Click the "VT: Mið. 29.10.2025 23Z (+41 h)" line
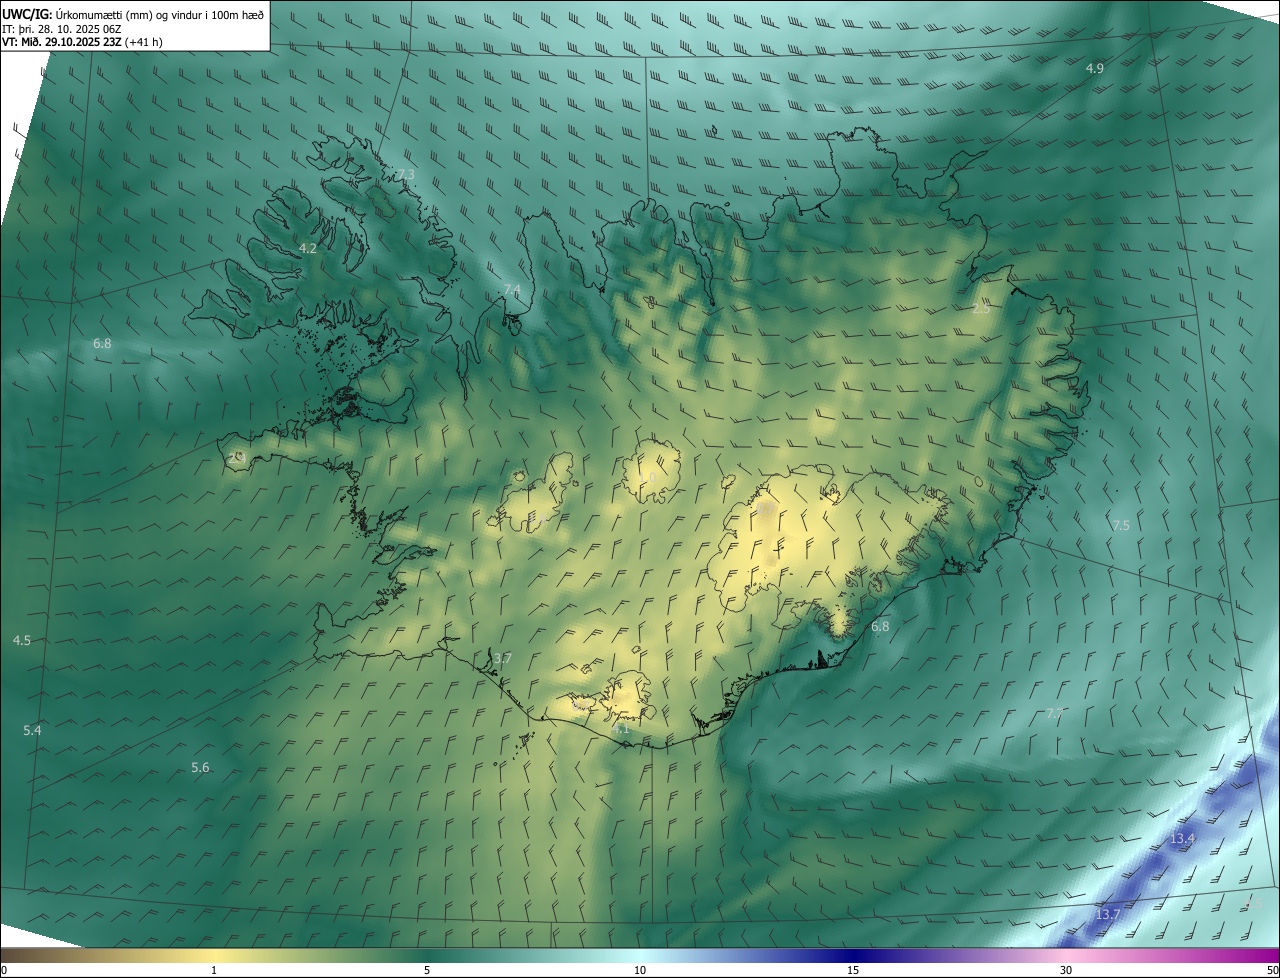 (82, 42)
